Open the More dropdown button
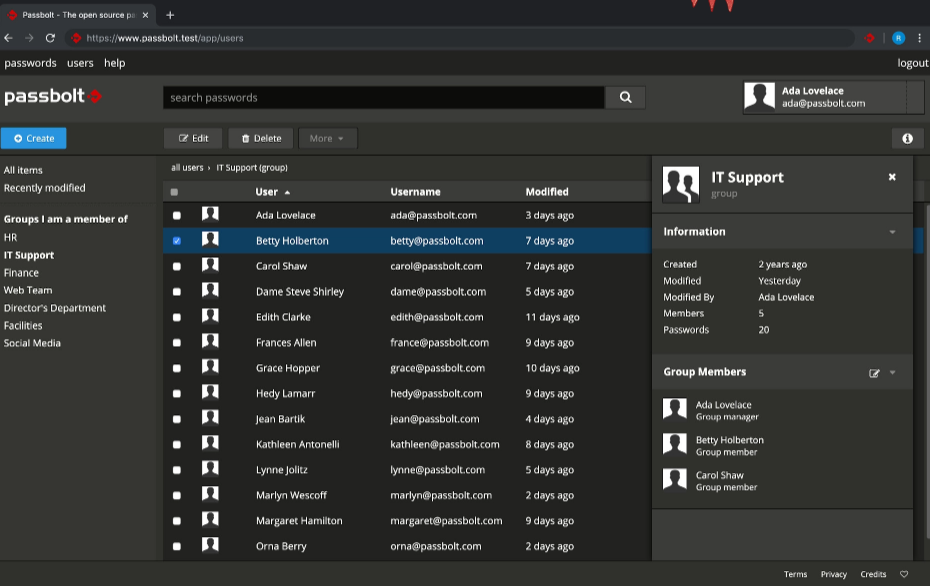Viewport: 930px width, 586px height. tap(327, 138)
